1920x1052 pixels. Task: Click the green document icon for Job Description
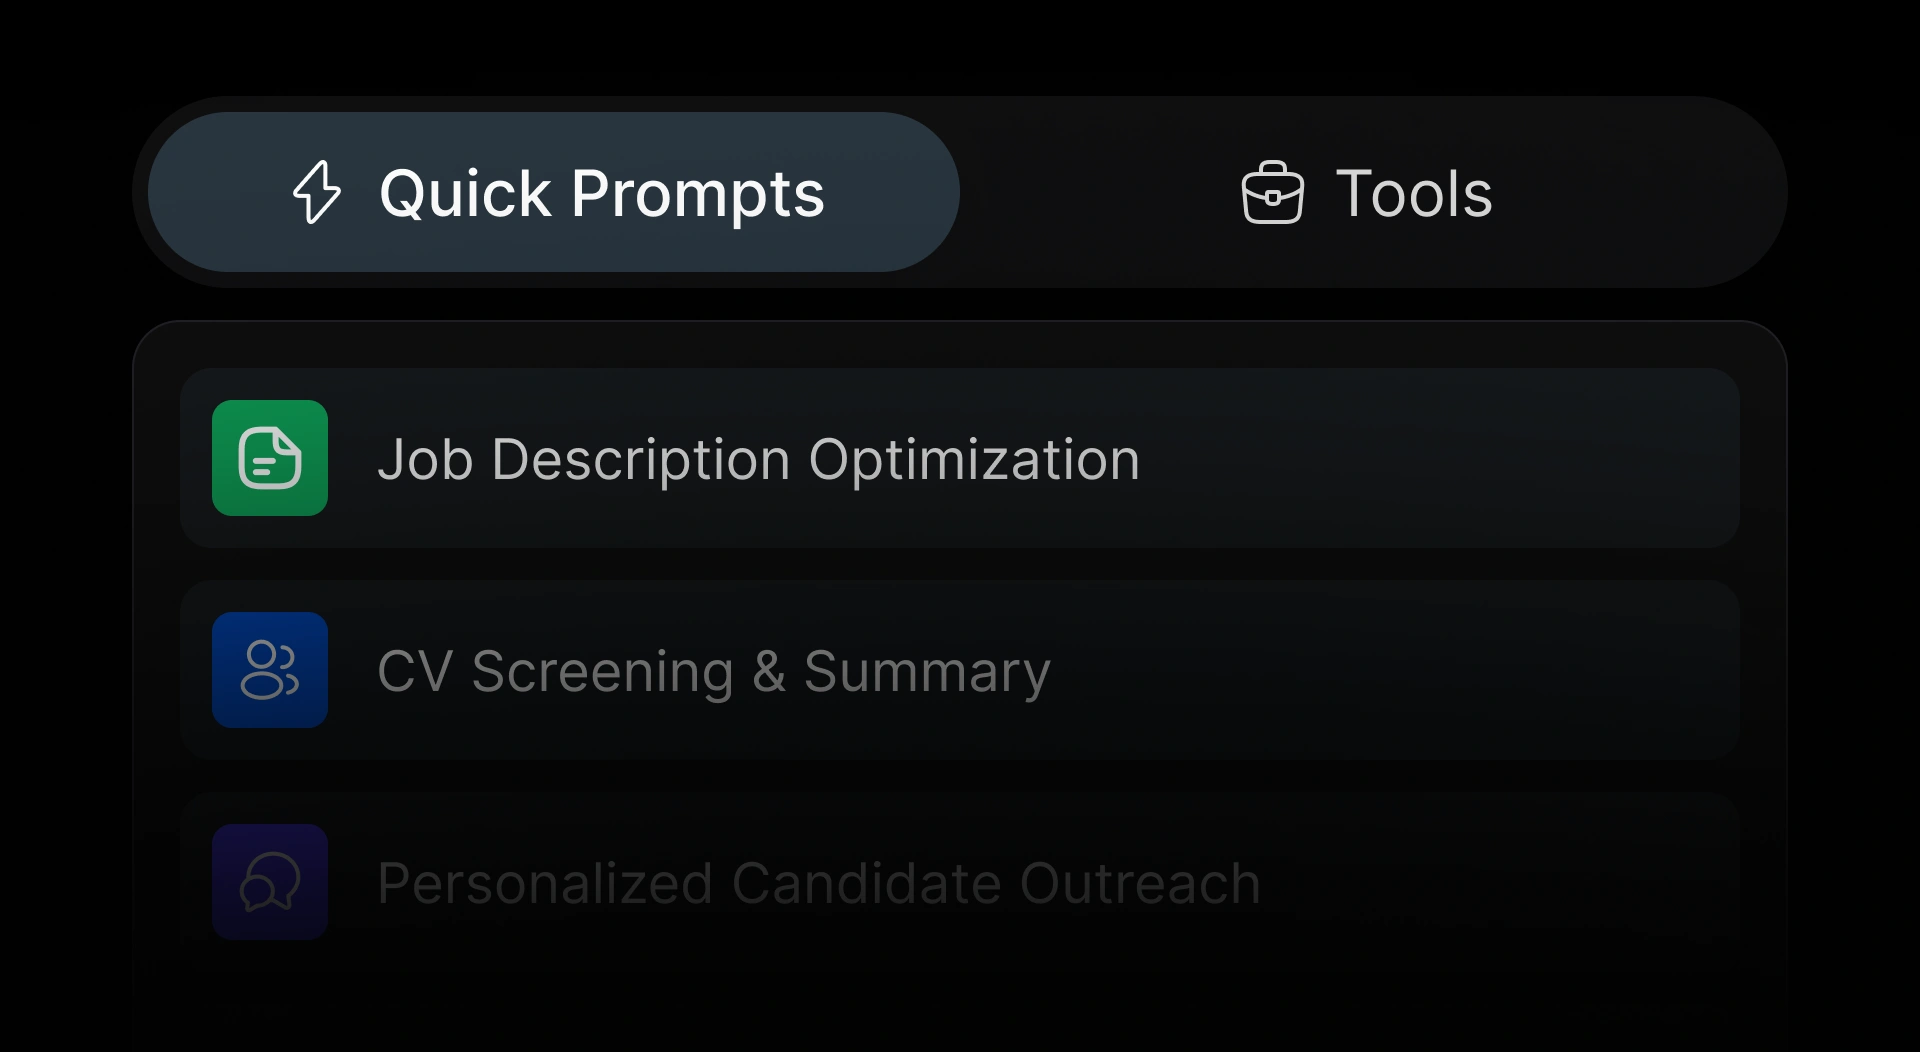point(270,458)
